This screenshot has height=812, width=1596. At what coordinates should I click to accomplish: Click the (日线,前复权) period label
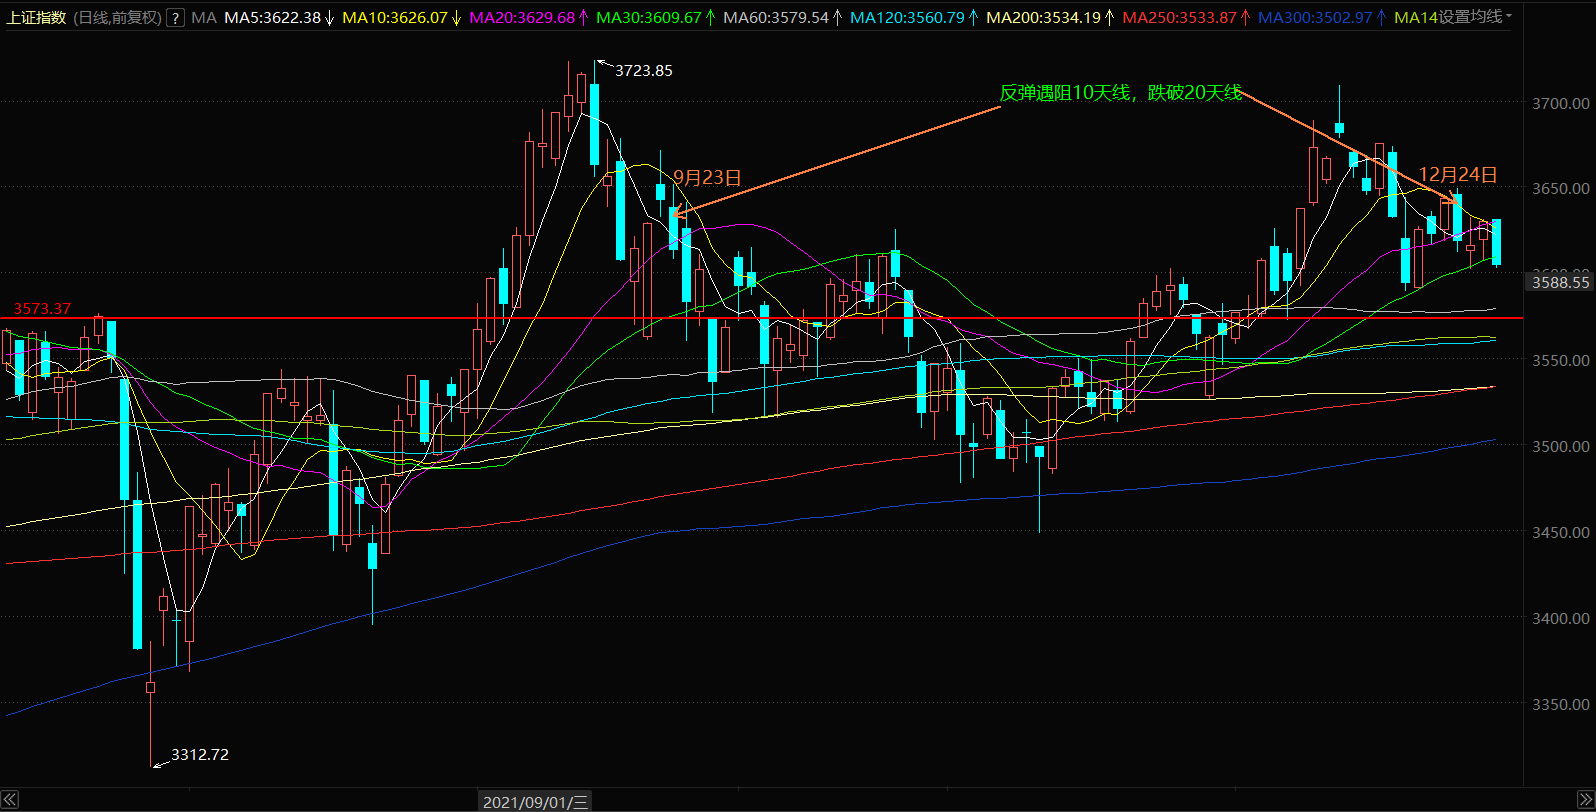(116, 18)
